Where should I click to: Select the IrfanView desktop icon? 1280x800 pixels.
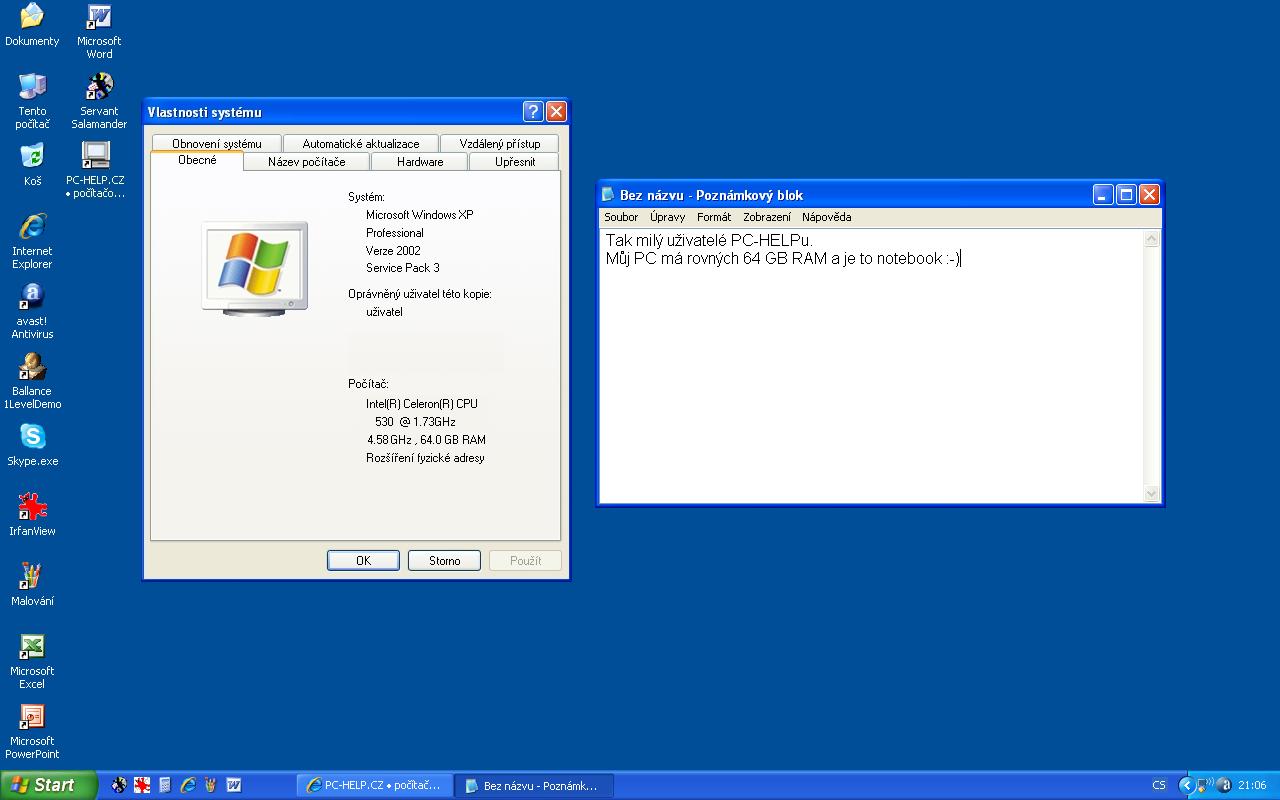coord(32,516)
